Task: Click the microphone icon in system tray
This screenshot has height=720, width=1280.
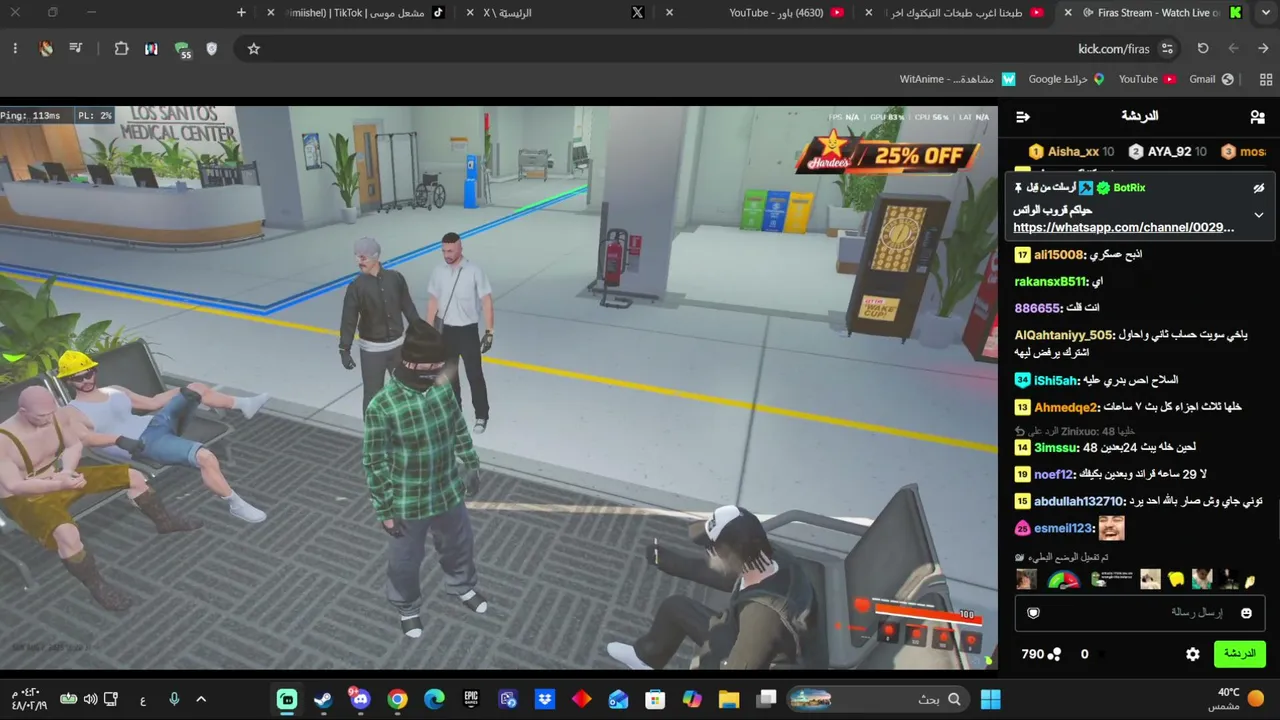Action: pyautogui.click(x=174, y=699)
